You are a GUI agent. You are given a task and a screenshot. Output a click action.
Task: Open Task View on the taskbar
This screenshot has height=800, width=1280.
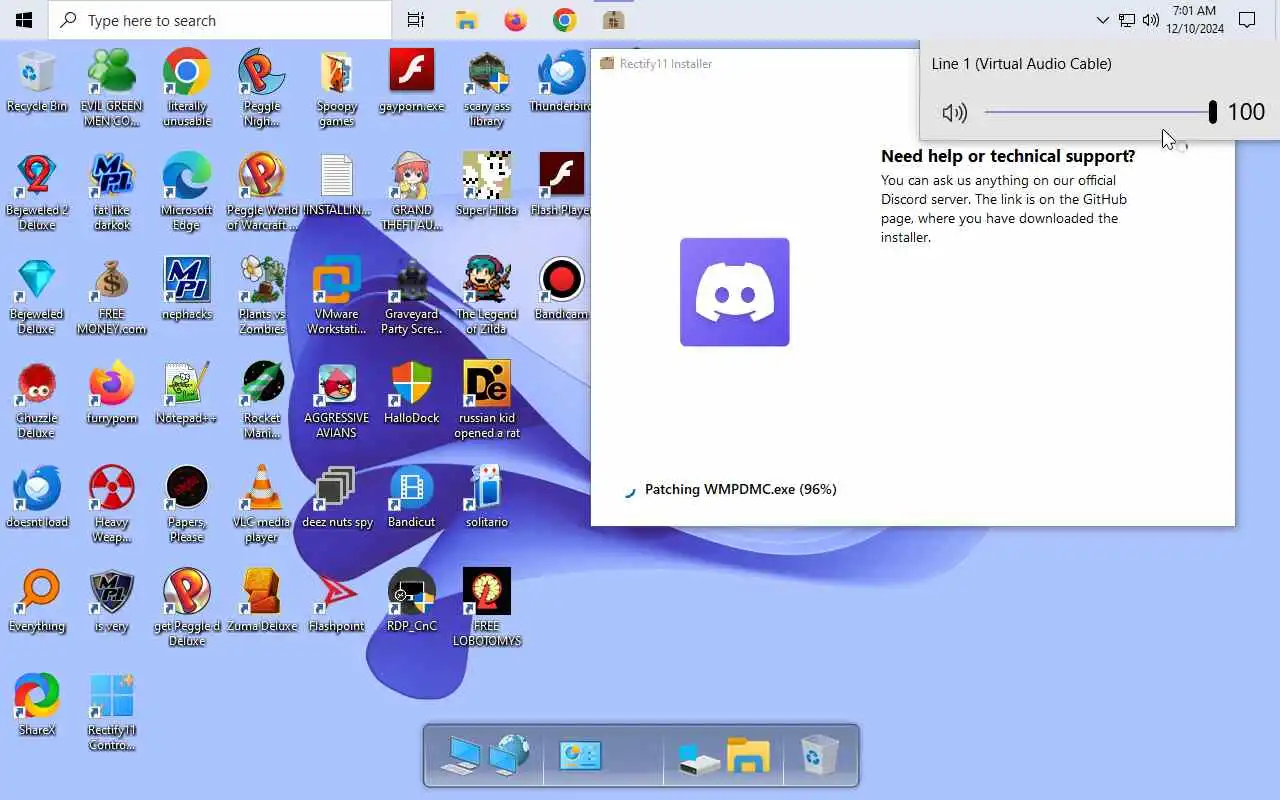click(x=416, y=20)
